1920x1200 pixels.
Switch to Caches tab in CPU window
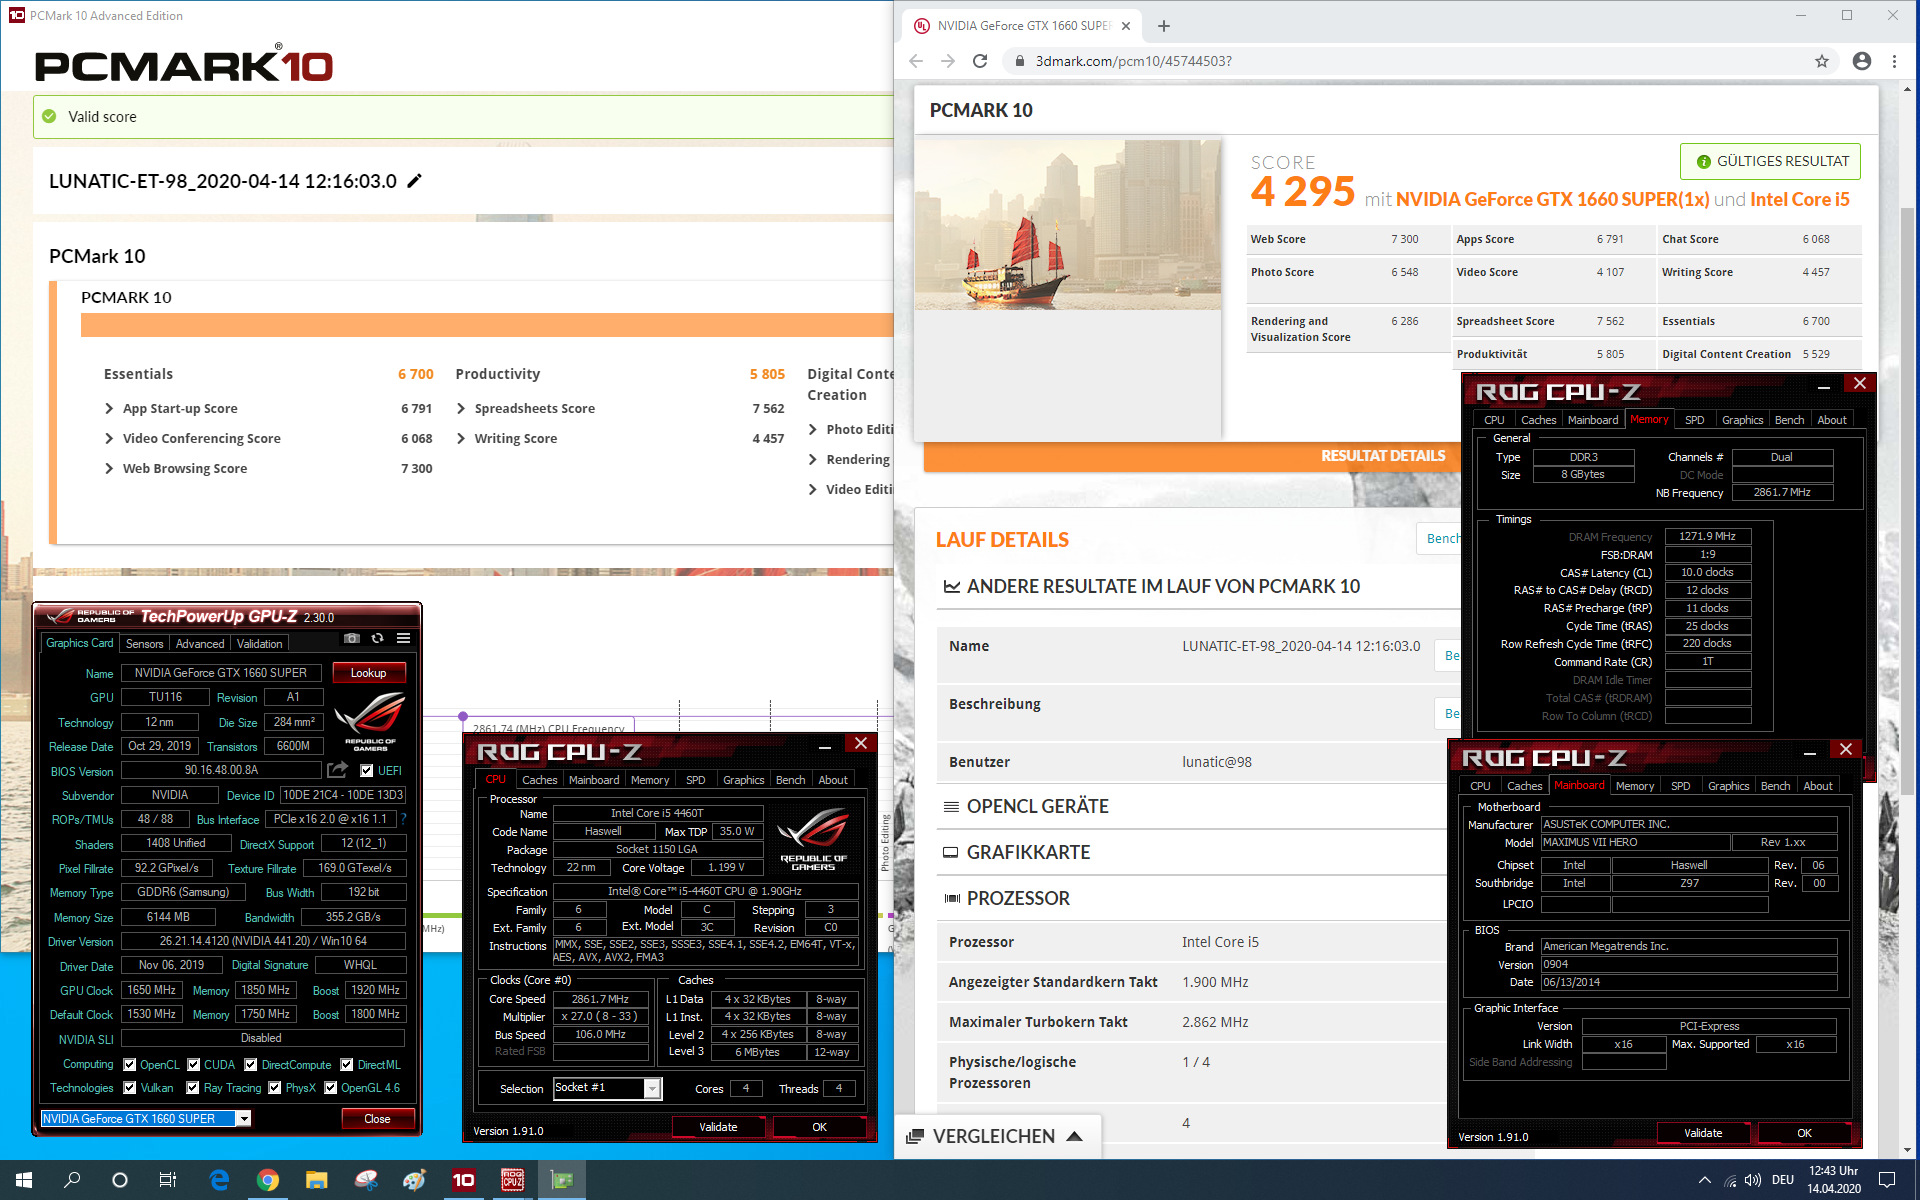click(540, 780)
